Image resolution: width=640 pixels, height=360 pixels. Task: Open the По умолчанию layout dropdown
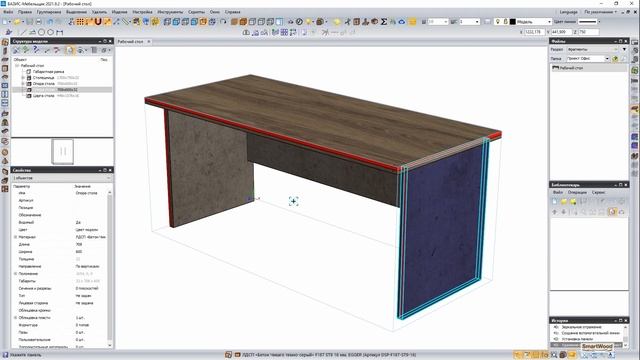tap(600, 12)
